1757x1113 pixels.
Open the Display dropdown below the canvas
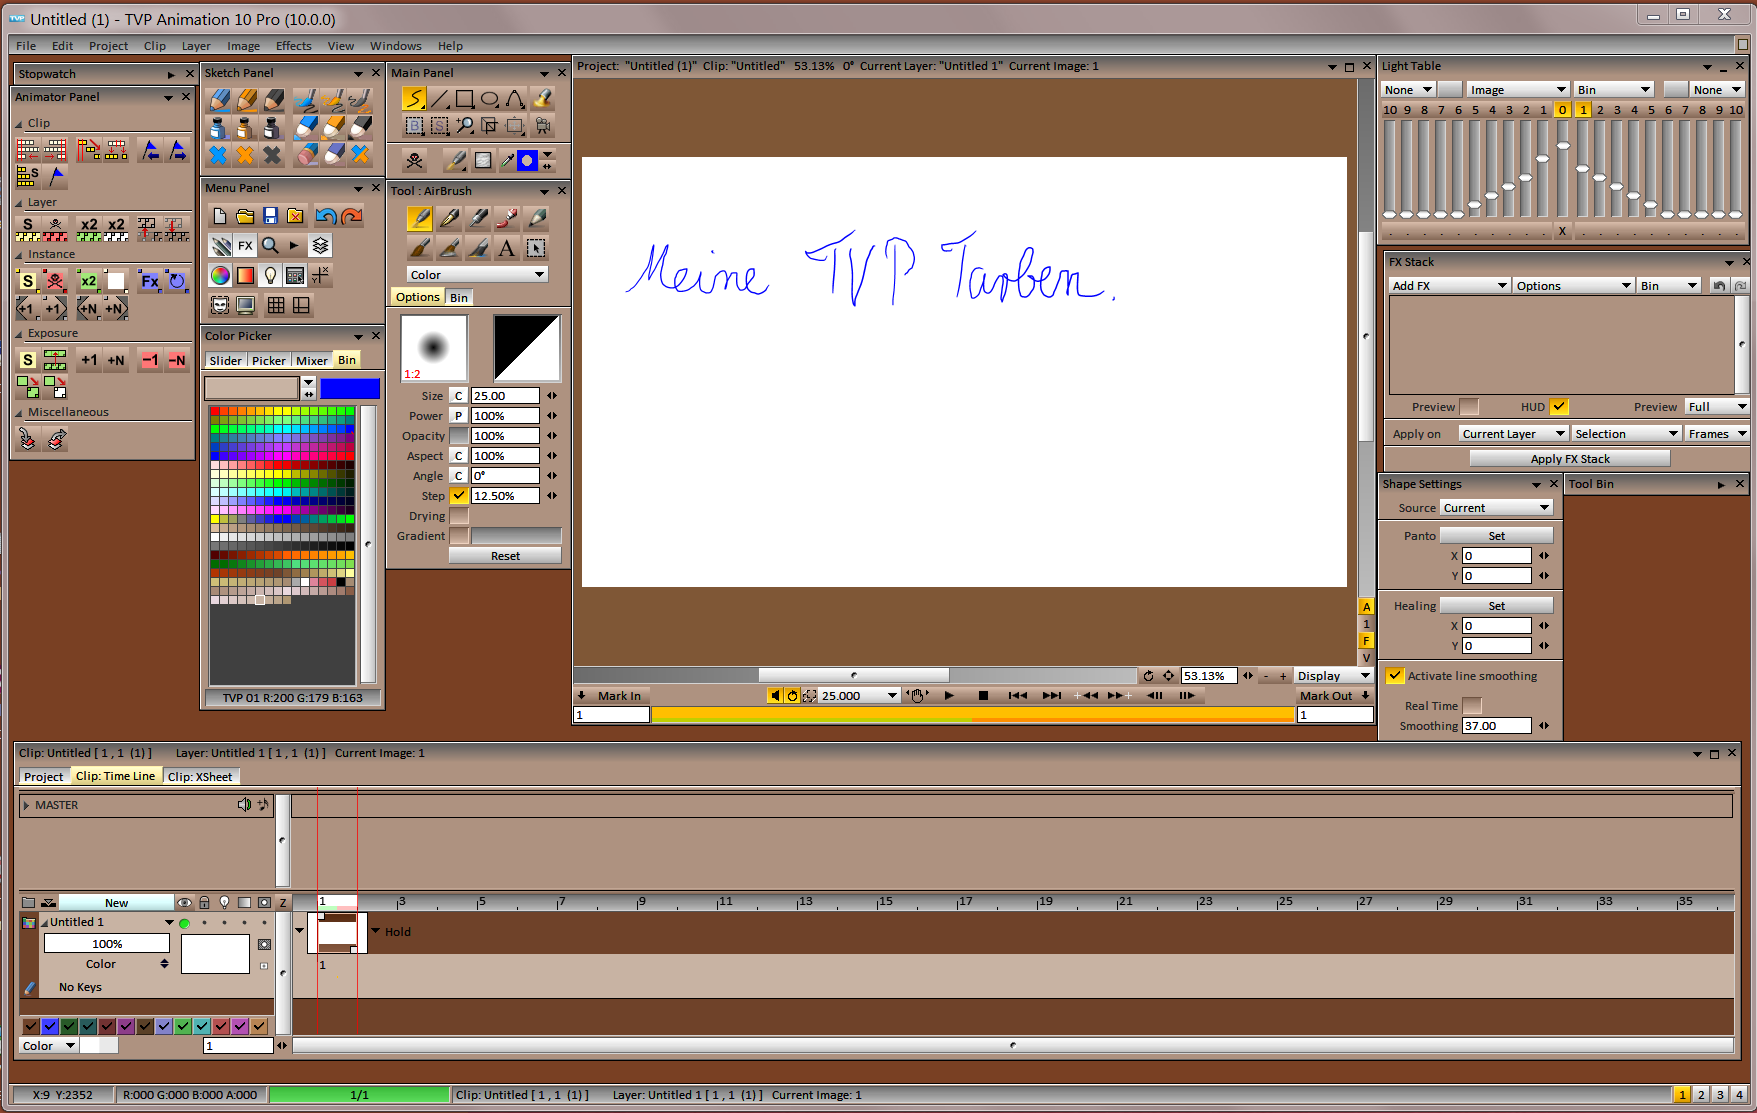pyautogui.click(x=1333, y=676)
